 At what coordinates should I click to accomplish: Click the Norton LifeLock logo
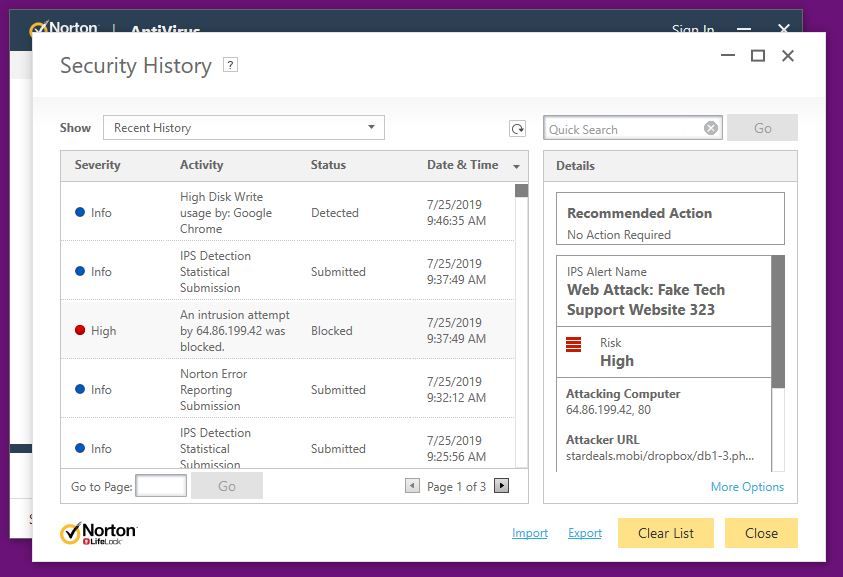point(98,533)
